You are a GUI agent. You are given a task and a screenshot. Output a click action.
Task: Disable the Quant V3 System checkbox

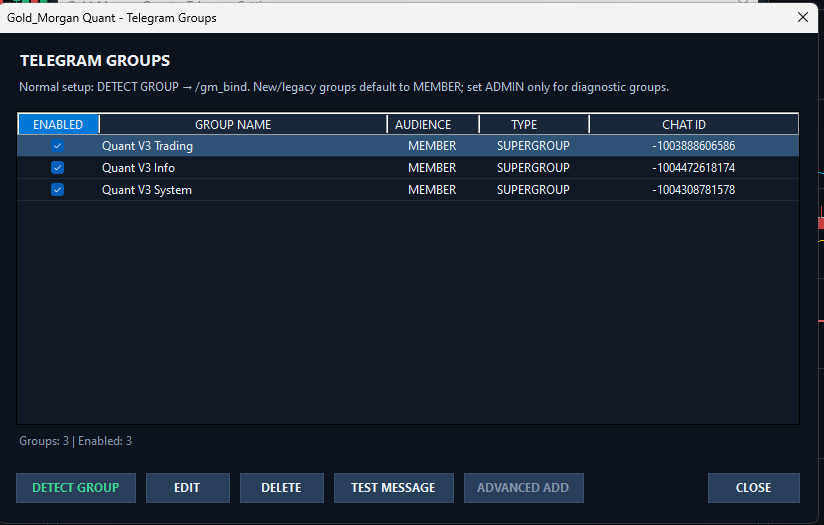coord(57,189)
